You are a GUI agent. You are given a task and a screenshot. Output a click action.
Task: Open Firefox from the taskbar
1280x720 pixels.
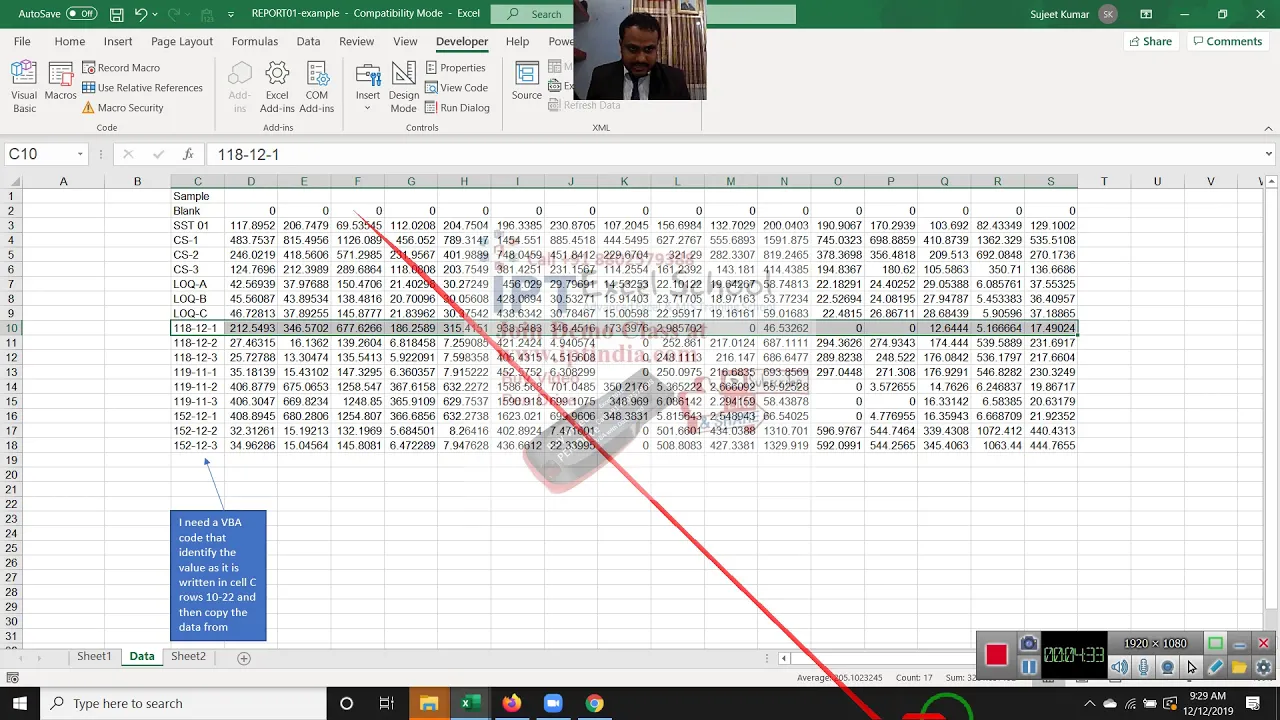(x=512, y=703)
